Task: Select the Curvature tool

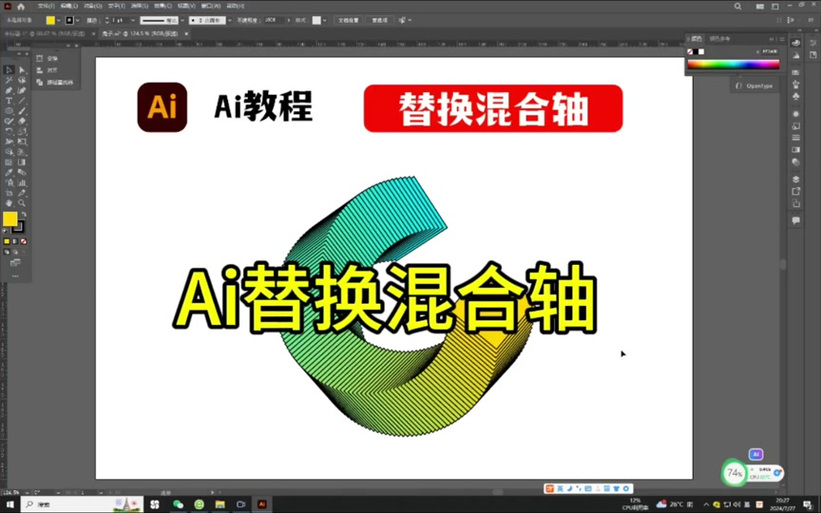Action: pyautogui.click(x=22, y=91)
